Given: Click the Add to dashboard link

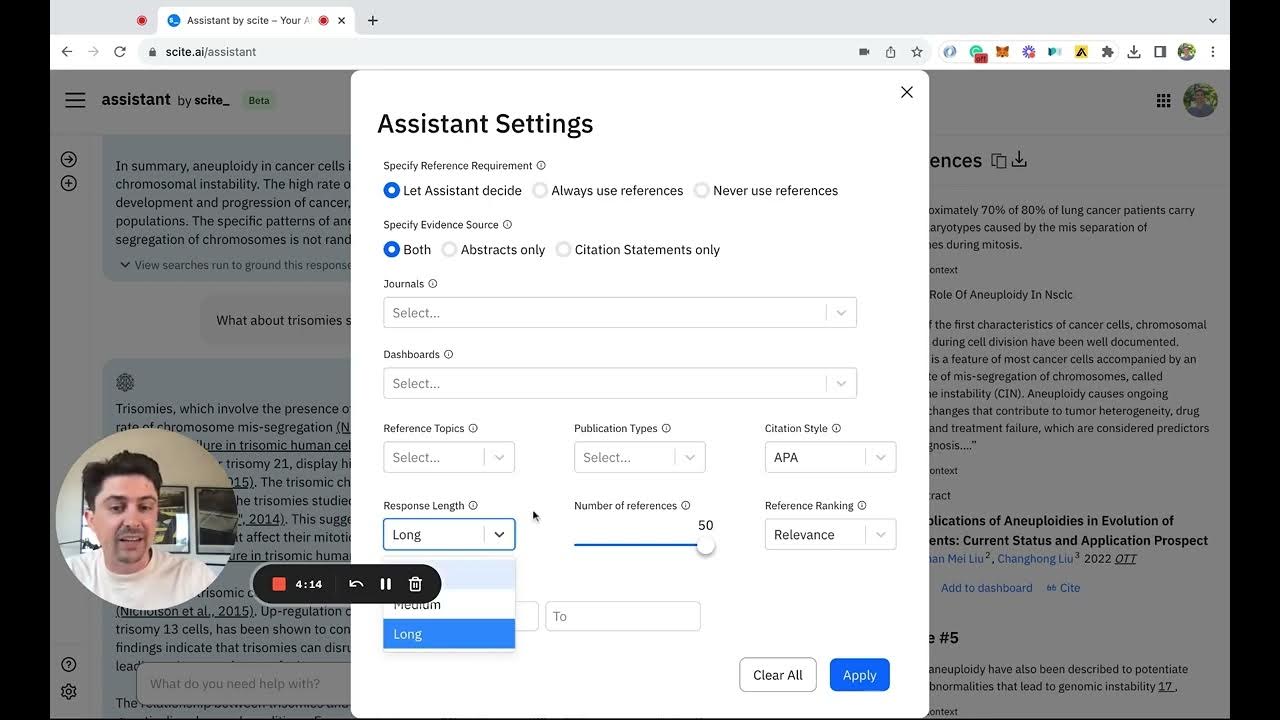Looking at the screenshot, I should point(986,588).
